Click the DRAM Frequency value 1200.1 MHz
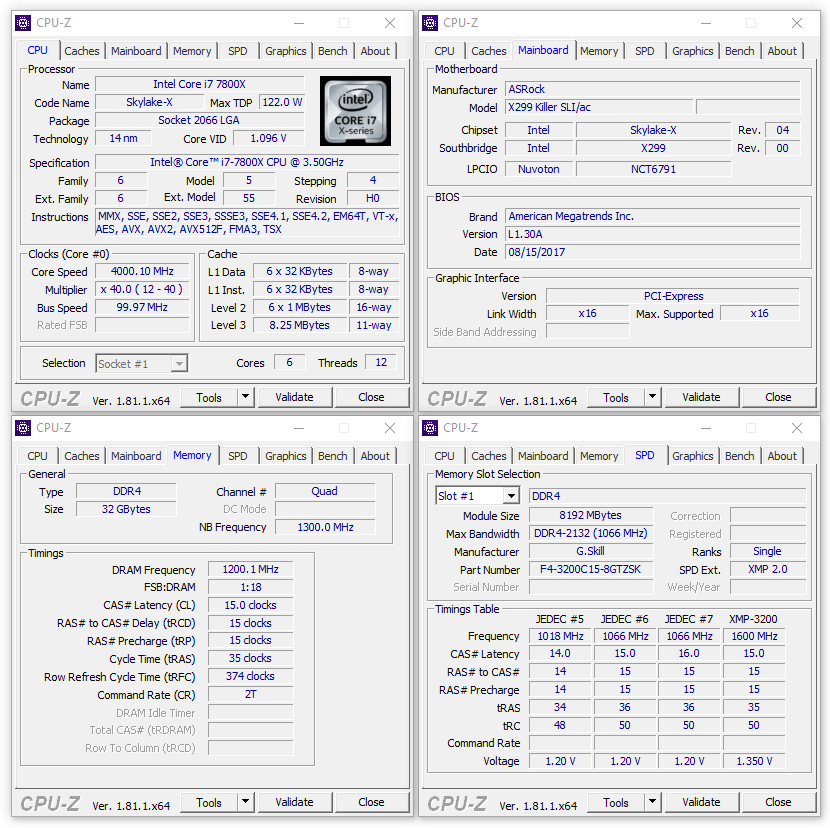This screenshot has height=828, width=830. [250, 569]
